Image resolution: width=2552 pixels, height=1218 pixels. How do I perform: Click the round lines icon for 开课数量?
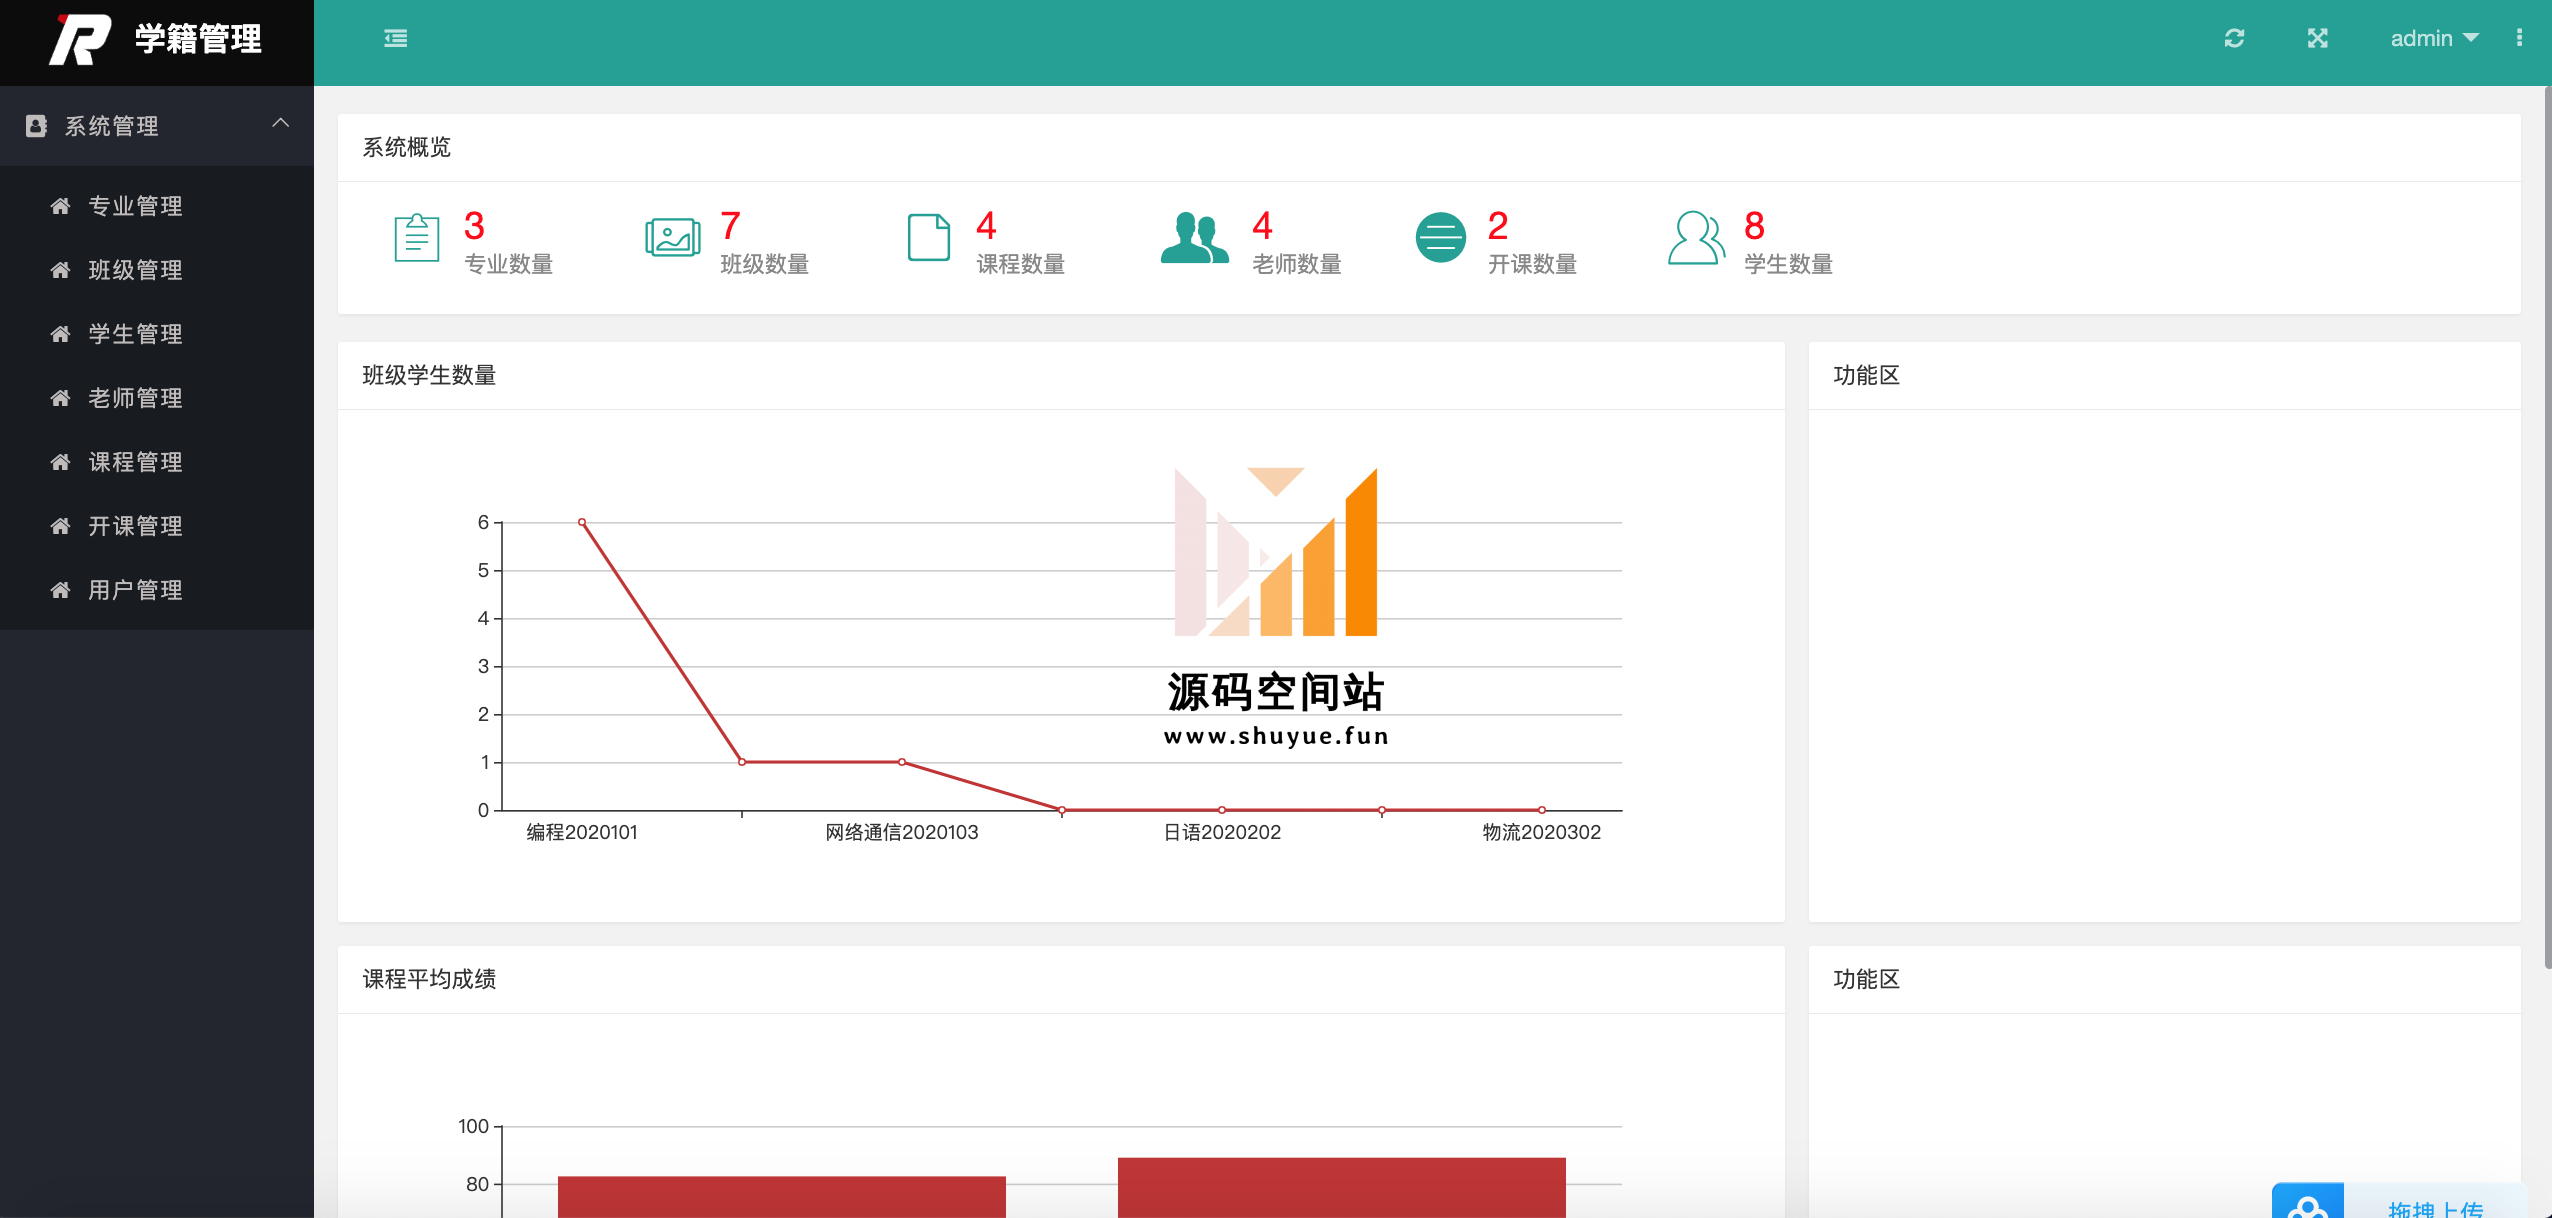tap(1441, 238)
